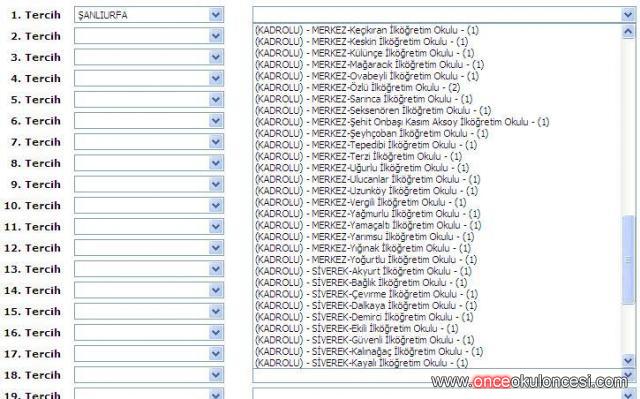Choose MERKEZ-Şehit Onbaşı Kasım Aksoy school
The width and height of the screenshot is (640, 399).
point(402,122)
